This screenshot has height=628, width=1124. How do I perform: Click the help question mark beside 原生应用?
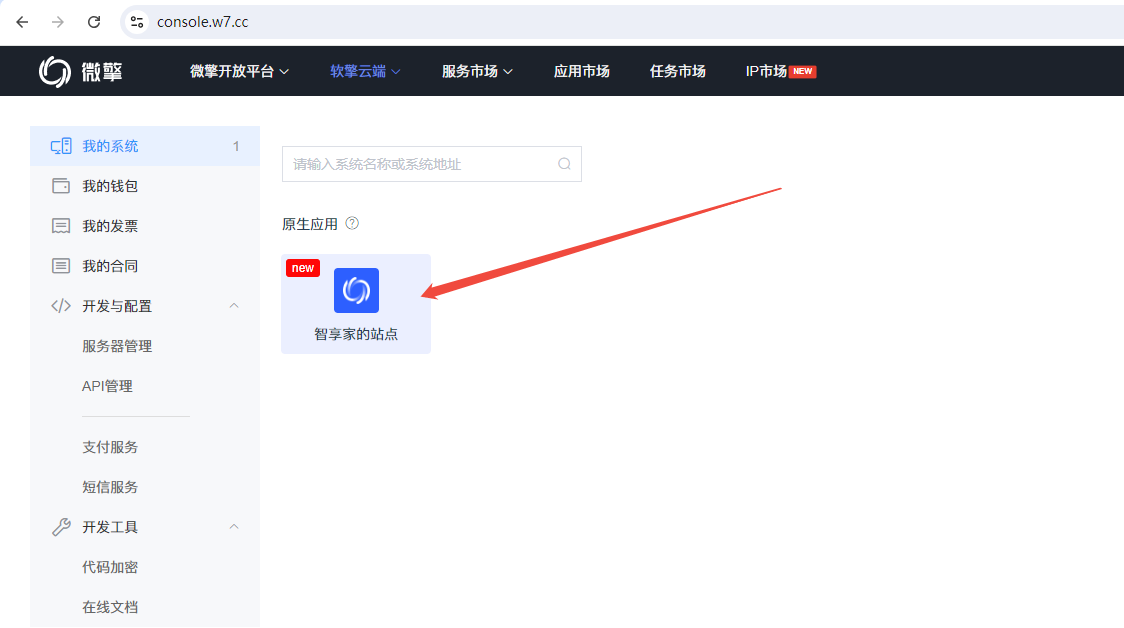click(x=352, y=224)
